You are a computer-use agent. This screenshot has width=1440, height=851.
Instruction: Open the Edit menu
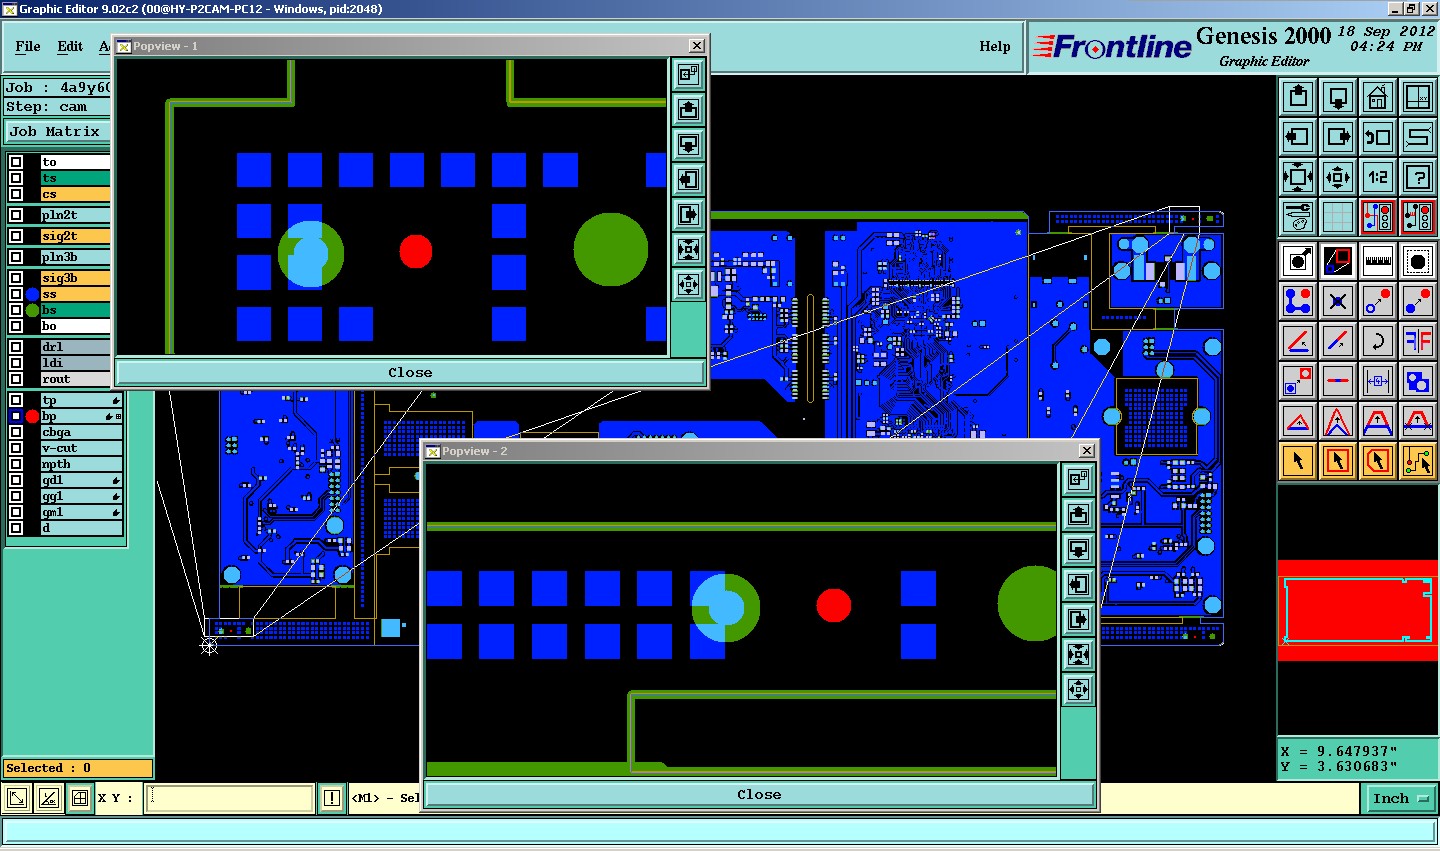click(70, 46)
